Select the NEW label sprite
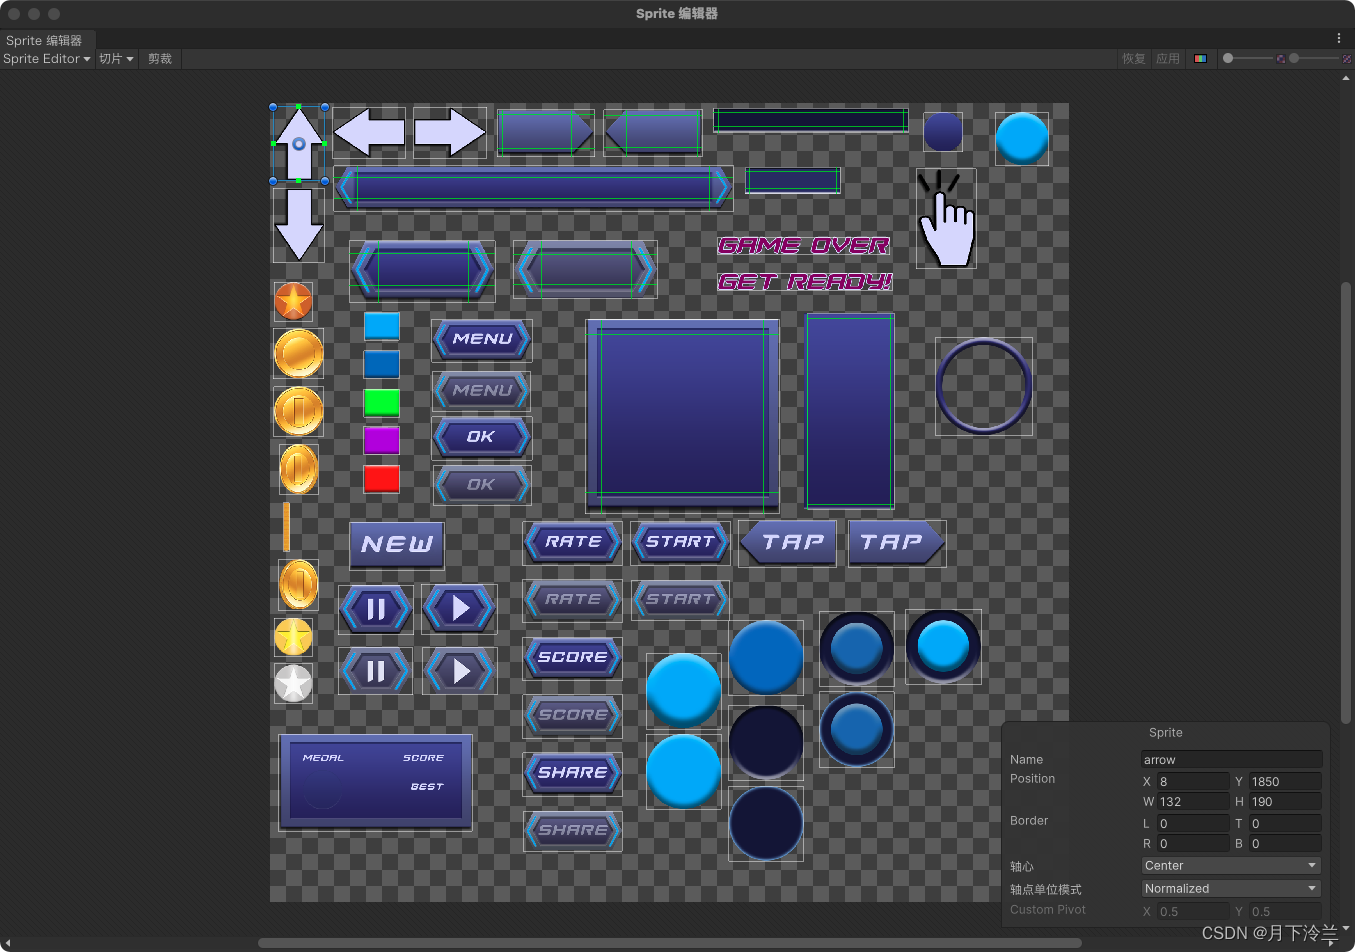Image resolution: width=1355 pixels, height=952 pixels. (397, 545)
